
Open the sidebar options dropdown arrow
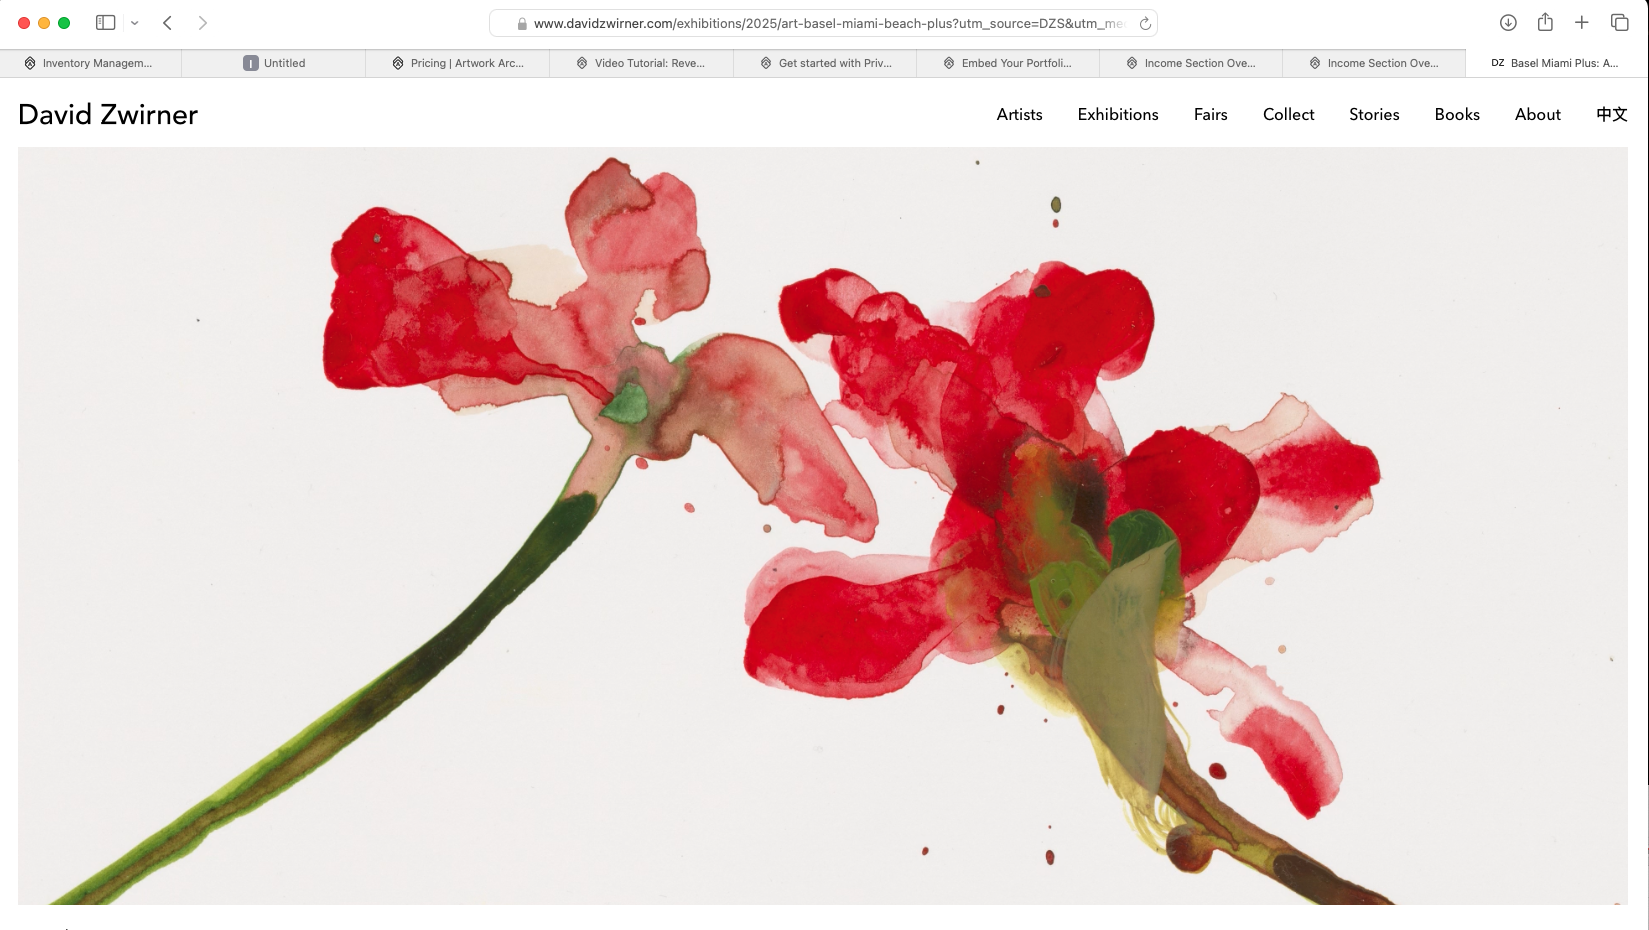click(x=135, y=23)
